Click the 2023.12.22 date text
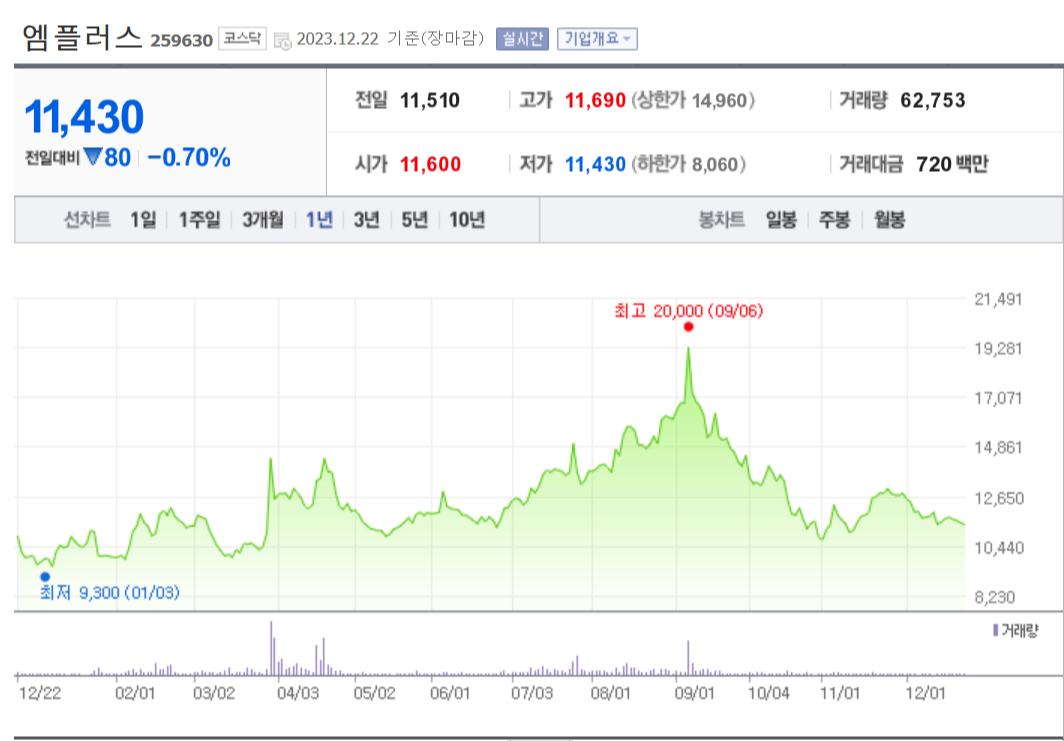 point(337,39)
